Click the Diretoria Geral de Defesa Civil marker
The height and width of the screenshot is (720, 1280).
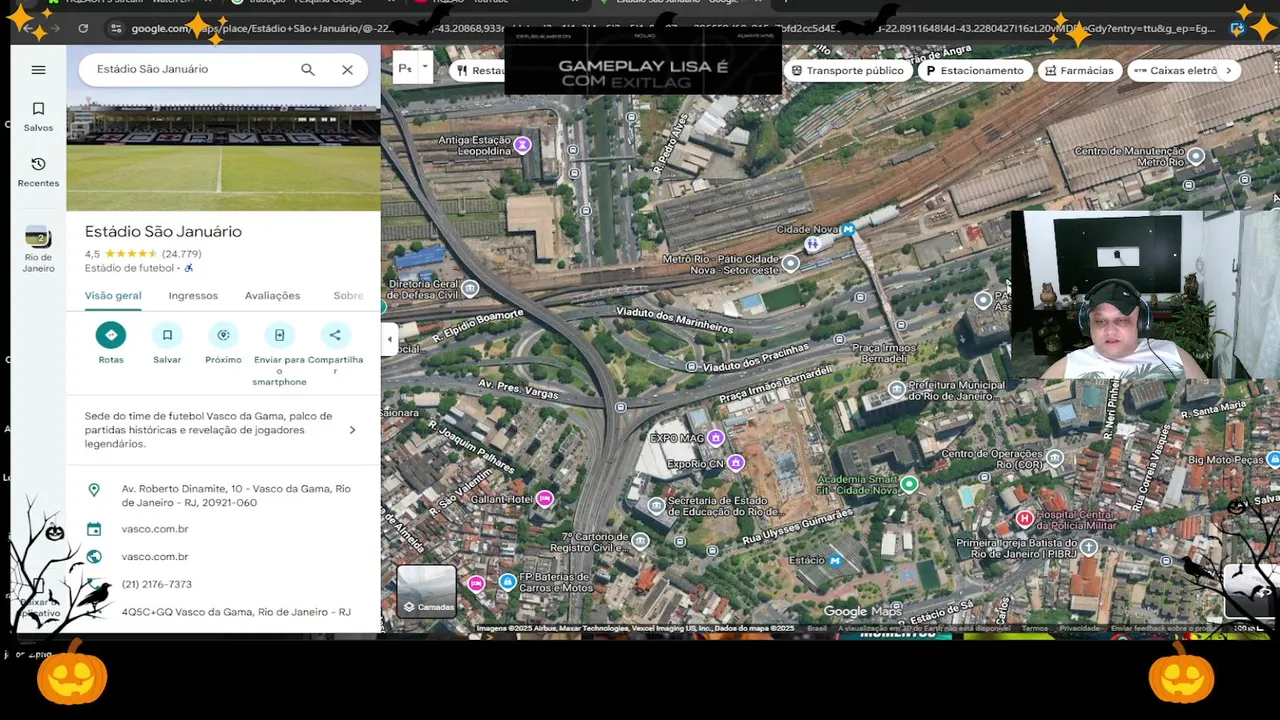pyautogui.click(x=470, y=289)
